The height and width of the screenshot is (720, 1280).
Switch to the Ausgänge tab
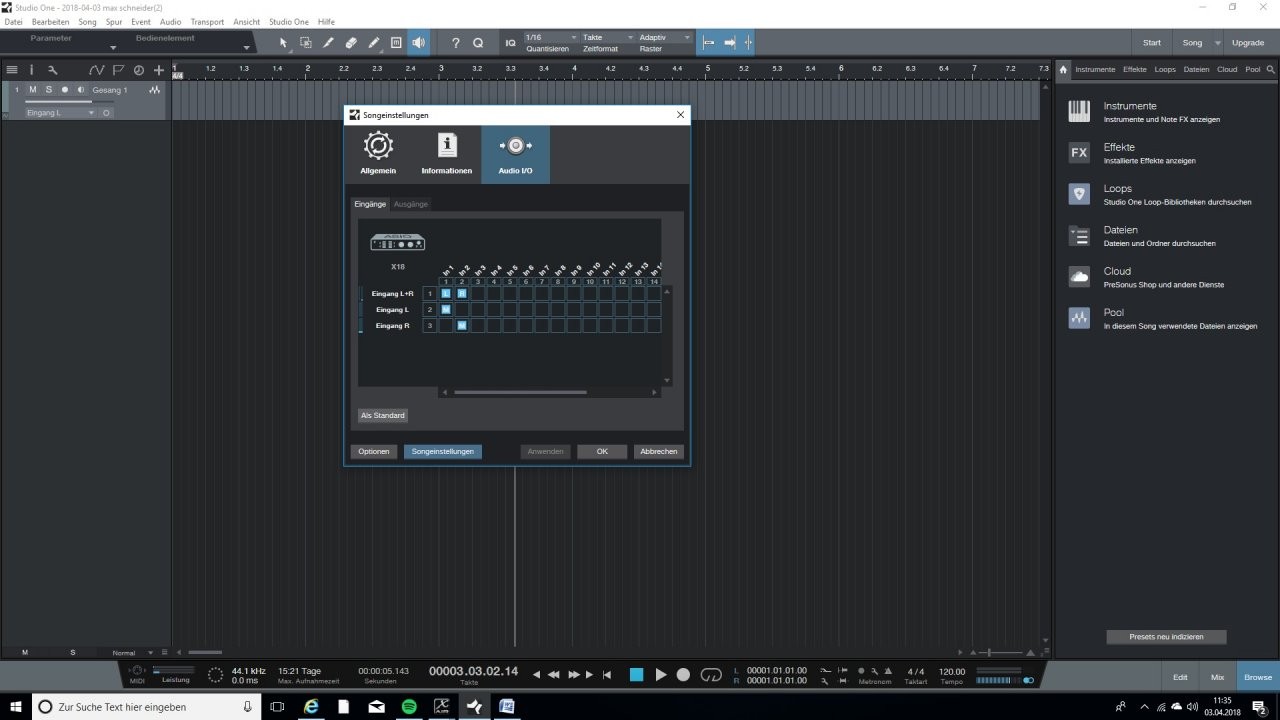coord(411,204)
